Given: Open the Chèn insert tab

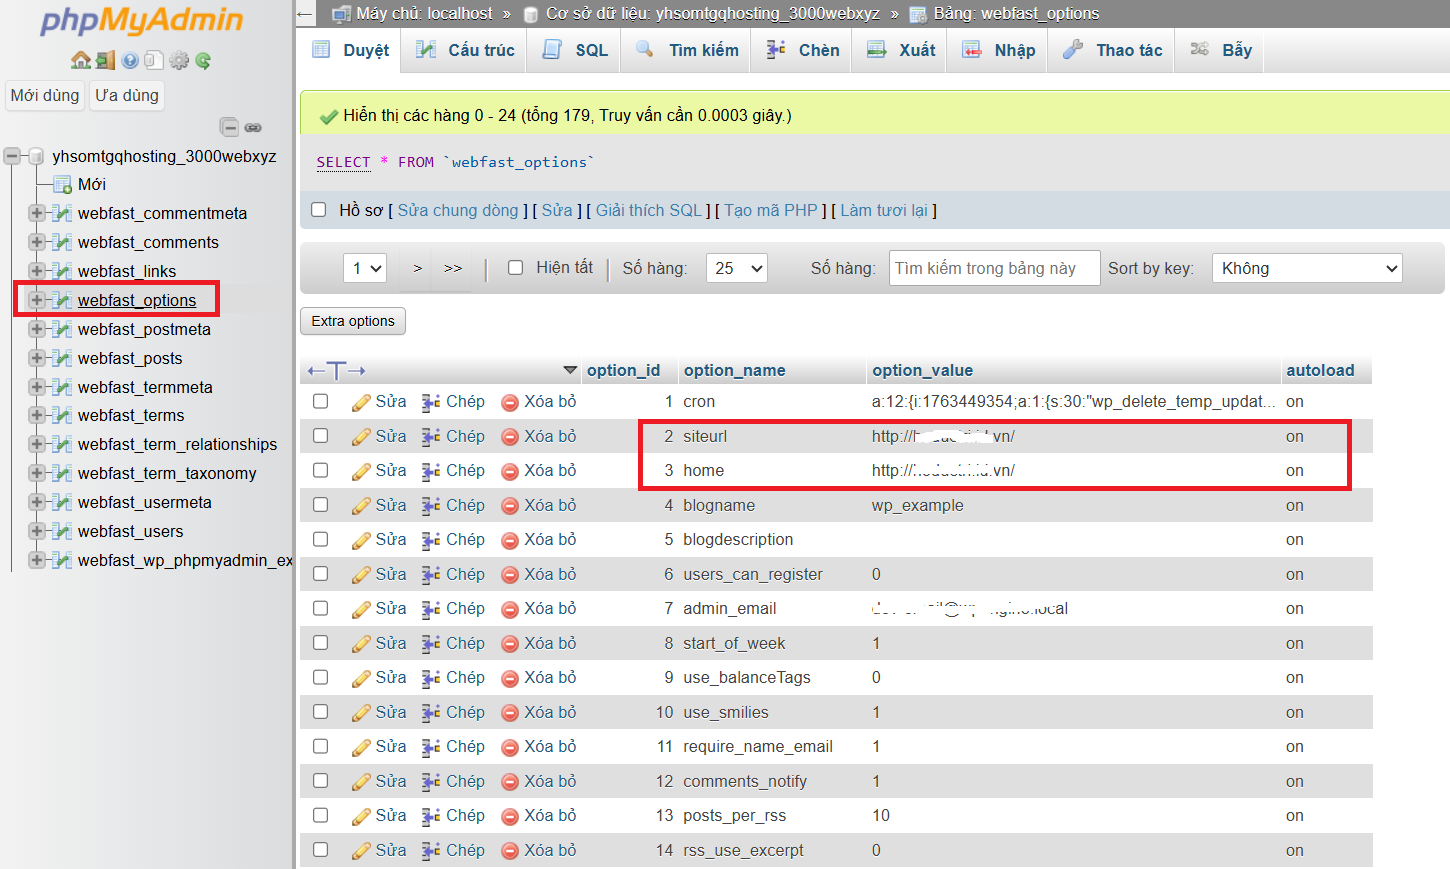Looking at the screenshot, I should click(802, 50).
